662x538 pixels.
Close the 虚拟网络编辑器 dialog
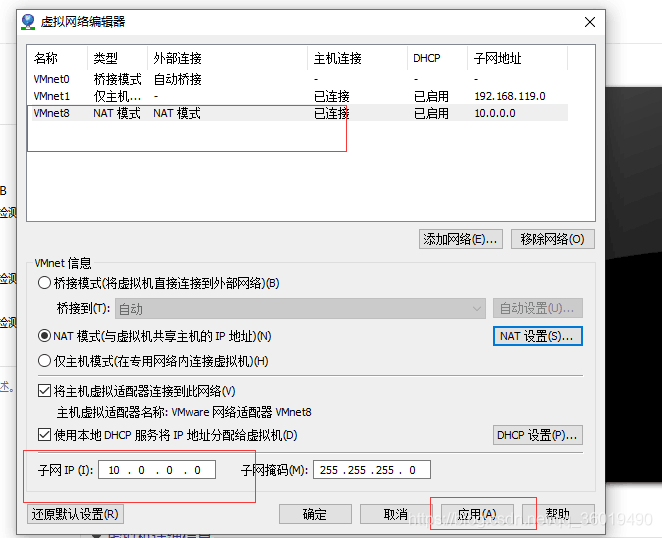[x=590, y=22]
